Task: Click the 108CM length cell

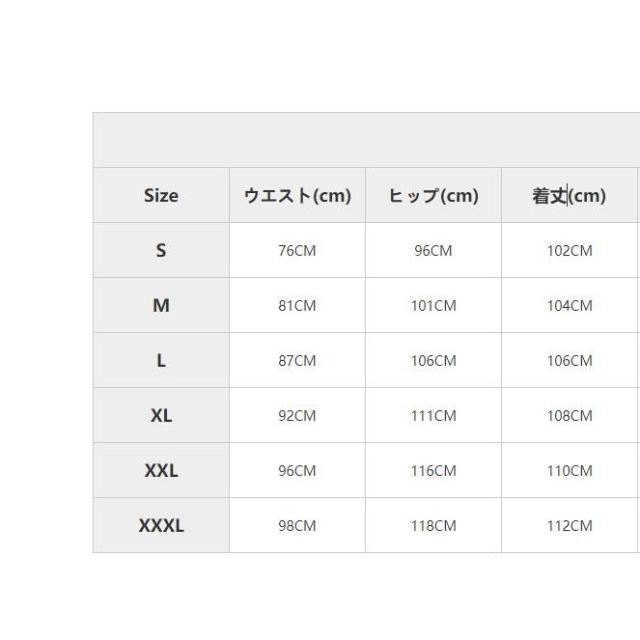Action: coord(569,416)
